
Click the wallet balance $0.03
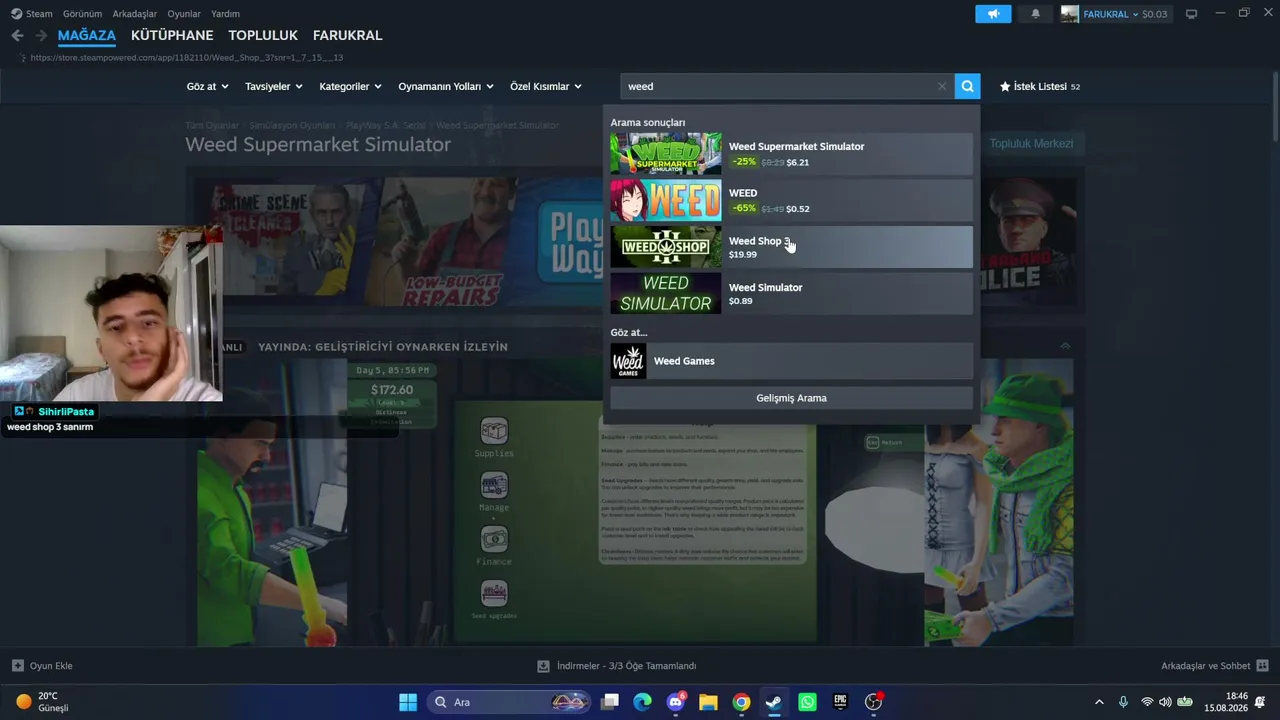(1155, 14)
